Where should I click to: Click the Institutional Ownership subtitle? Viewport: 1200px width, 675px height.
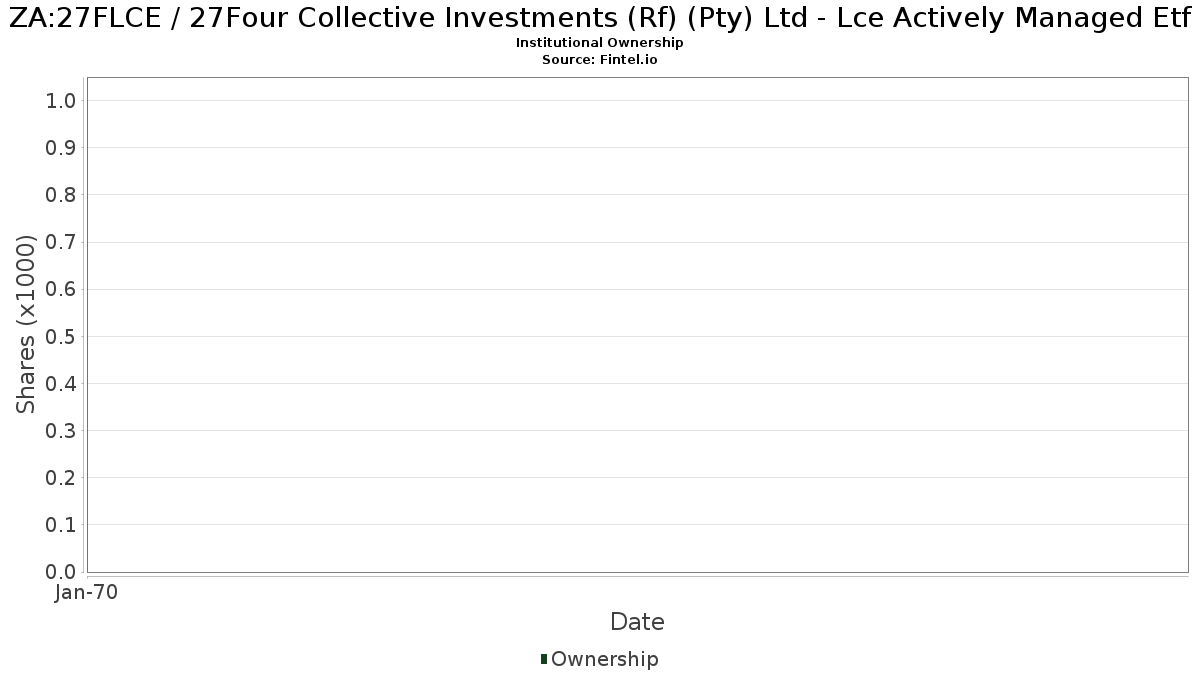600,43
